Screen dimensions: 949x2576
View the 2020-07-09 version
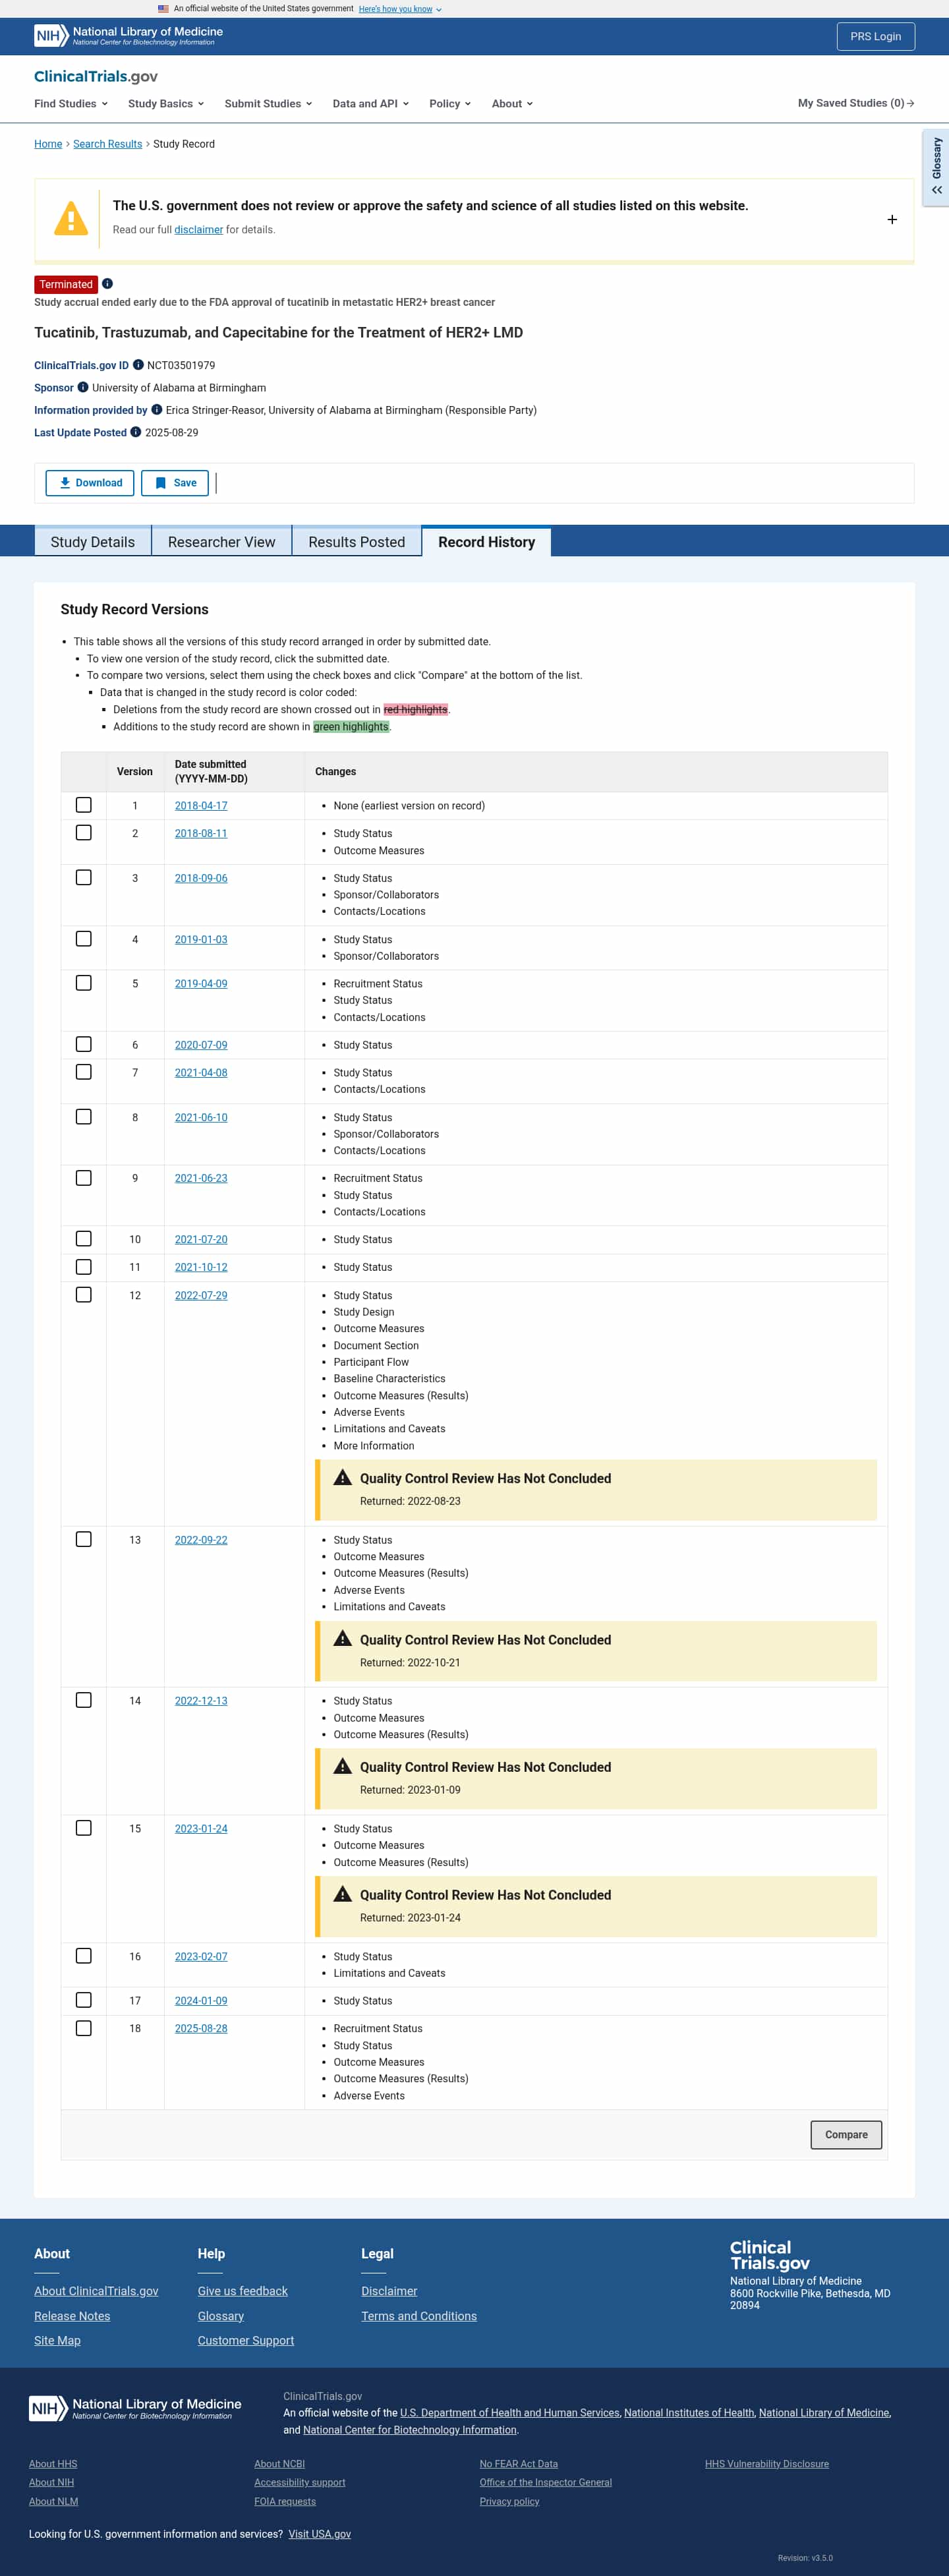coord(201,1045)
